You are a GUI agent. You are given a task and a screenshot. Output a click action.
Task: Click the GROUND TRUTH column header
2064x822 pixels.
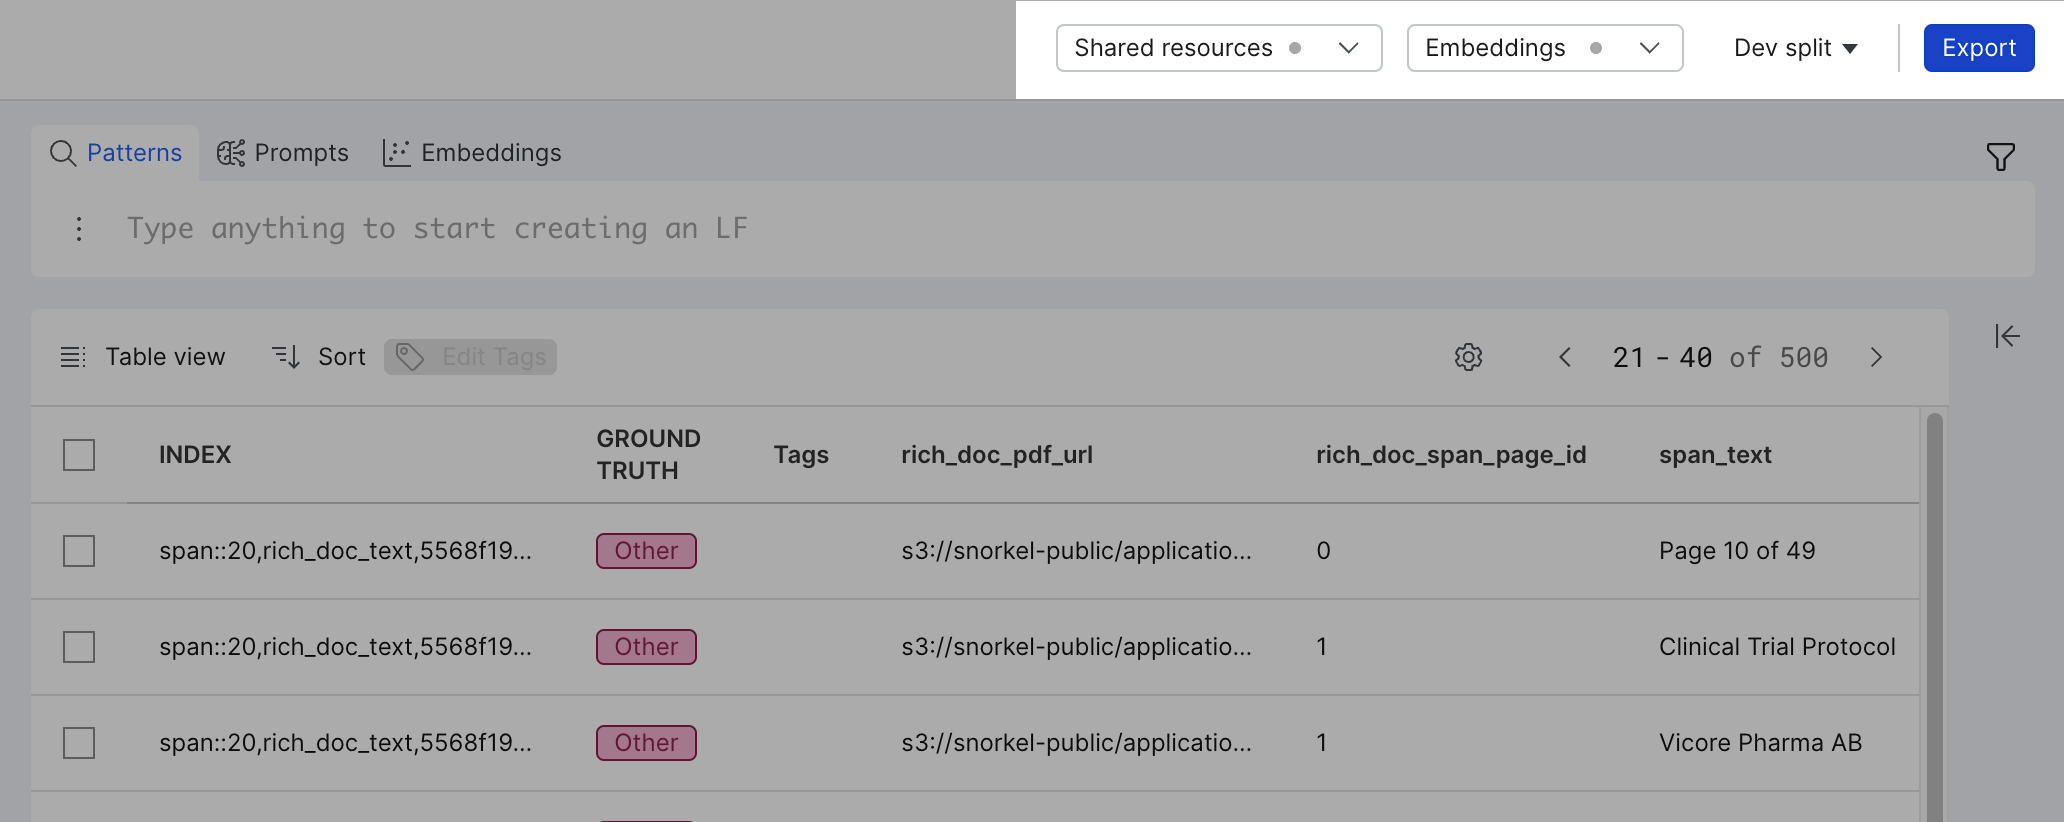648,455
